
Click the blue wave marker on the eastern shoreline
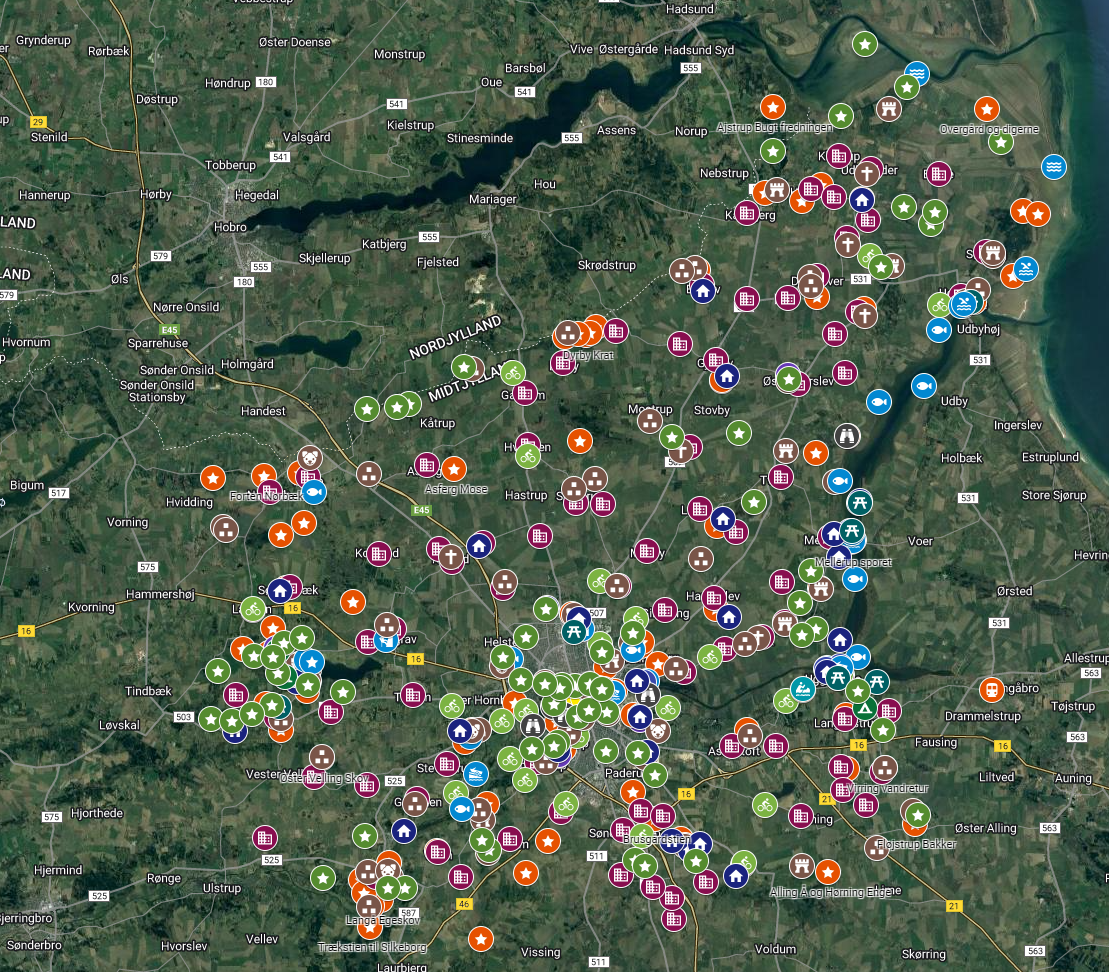click(x=1053, y=166)
